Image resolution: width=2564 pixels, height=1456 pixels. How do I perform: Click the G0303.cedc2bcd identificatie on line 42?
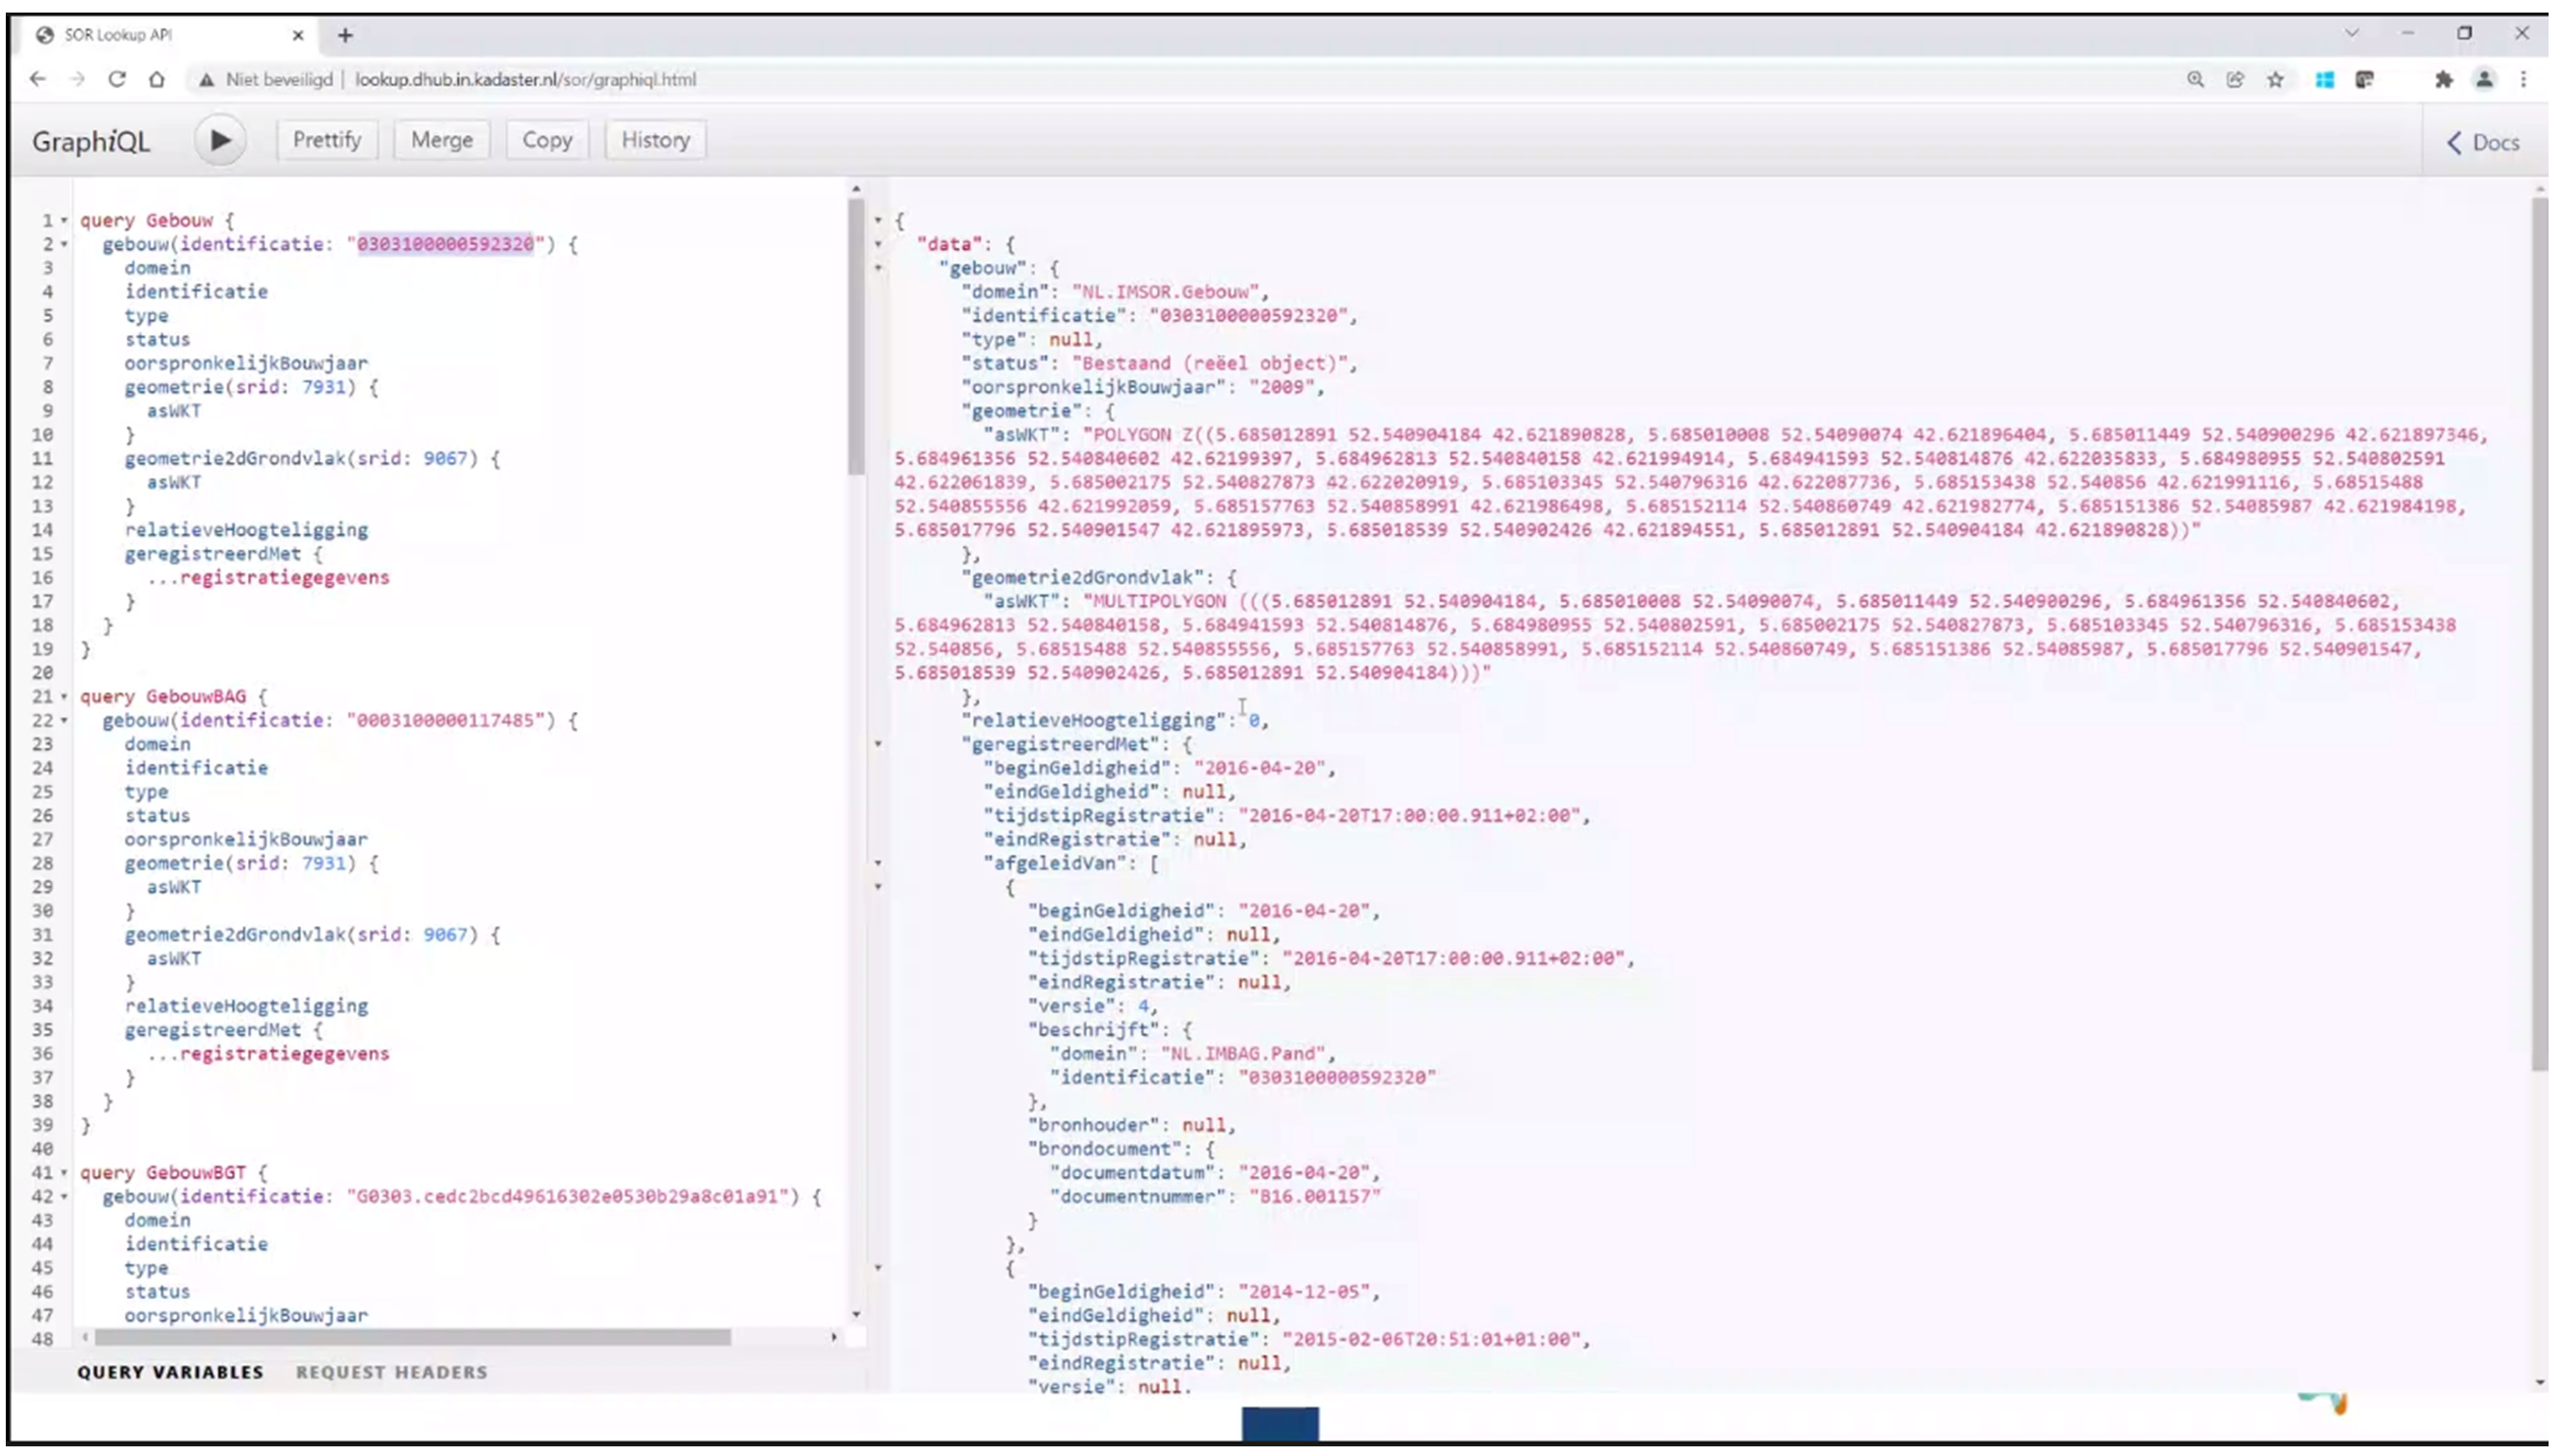pos(568,1196)
